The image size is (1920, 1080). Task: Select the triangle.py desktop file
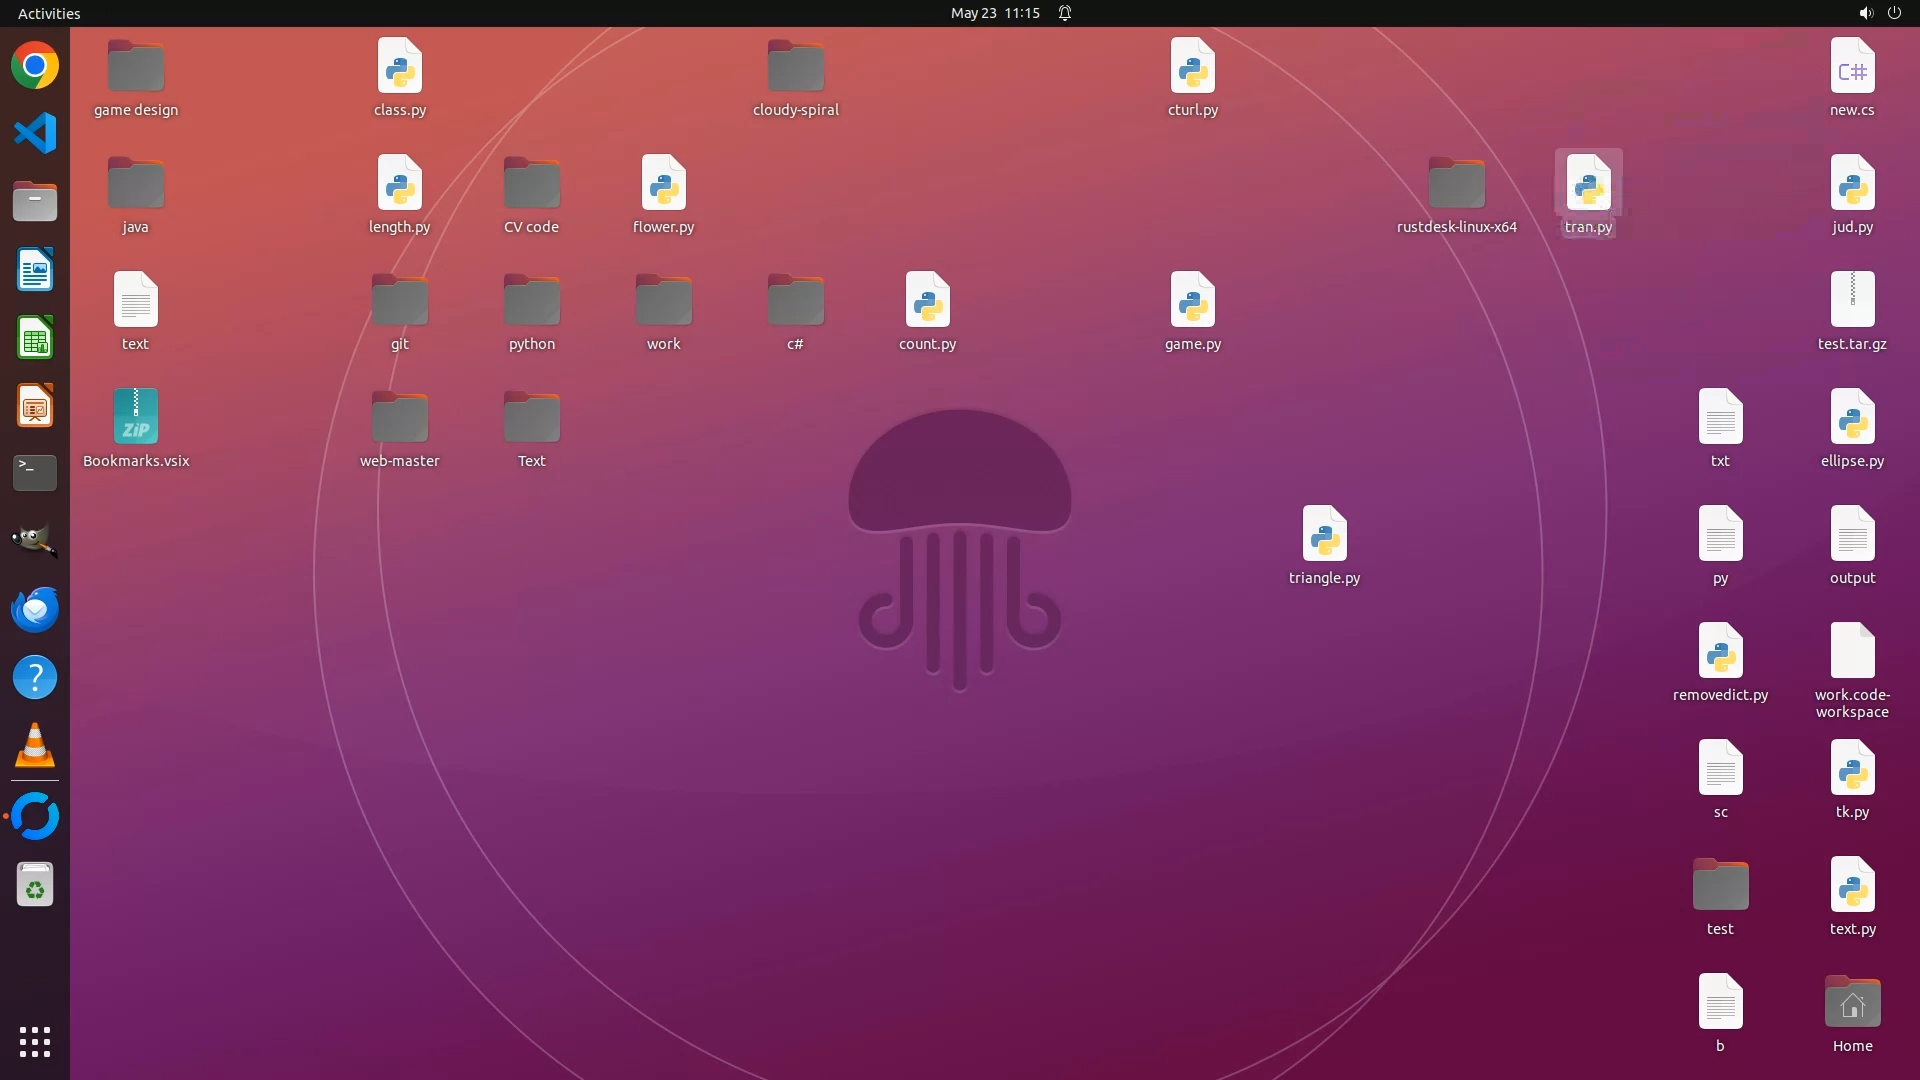click(x=1324, y=534)
